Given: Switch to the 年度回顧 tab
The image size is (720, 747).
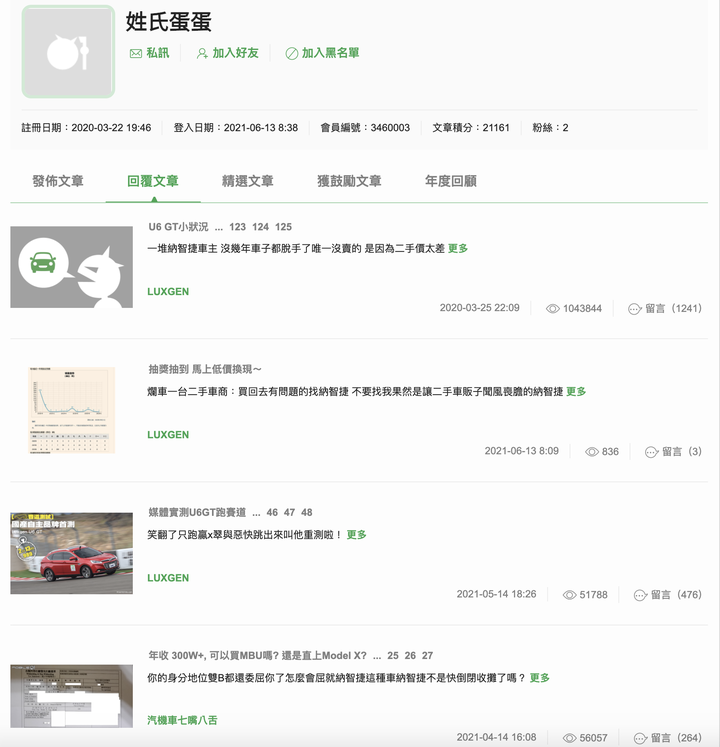Looking at the screenshot, I should coord(451,181).
